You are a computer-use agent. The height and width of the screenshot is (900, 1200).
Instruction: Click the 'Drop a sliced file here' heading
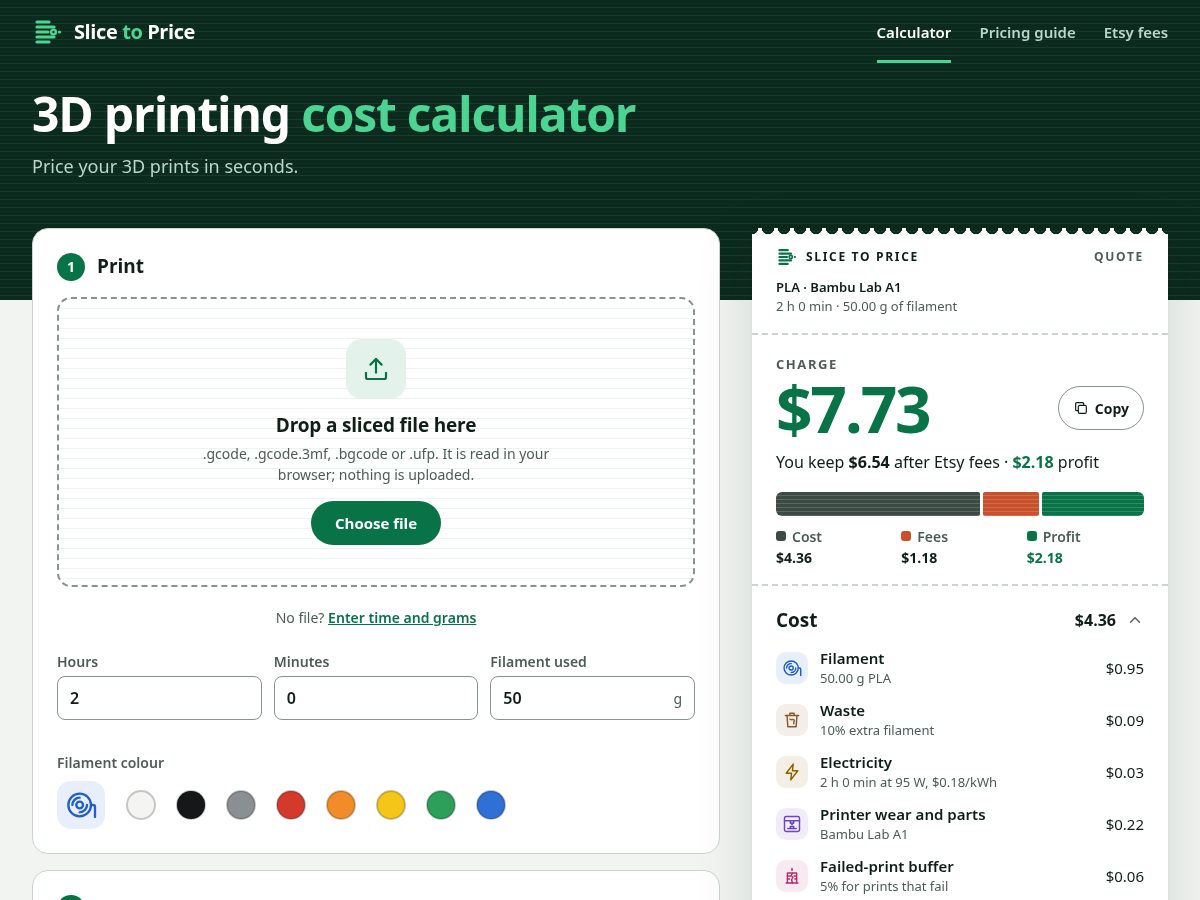point(376,425)
